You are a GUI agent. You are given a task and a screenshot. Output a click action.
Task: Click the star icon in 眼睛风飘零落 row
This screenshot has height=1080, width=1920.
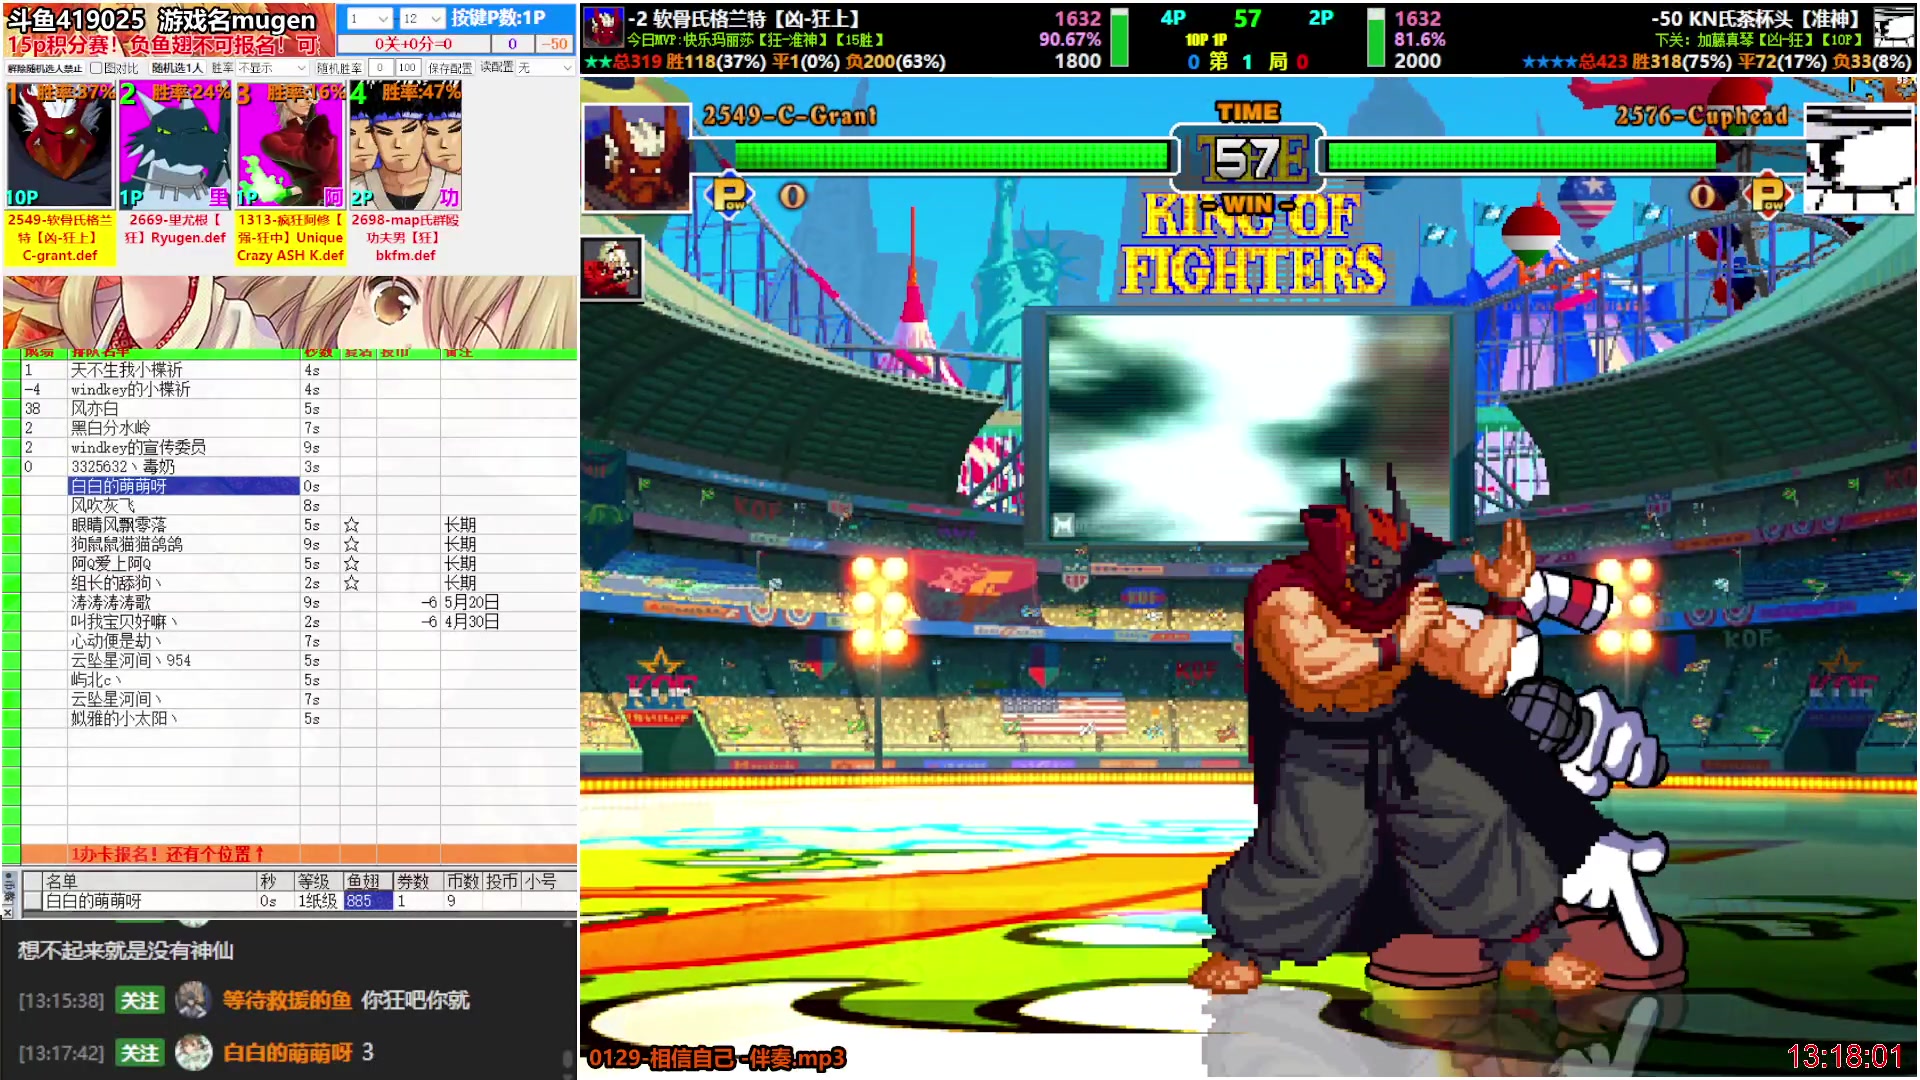click(x=351, y=525)
